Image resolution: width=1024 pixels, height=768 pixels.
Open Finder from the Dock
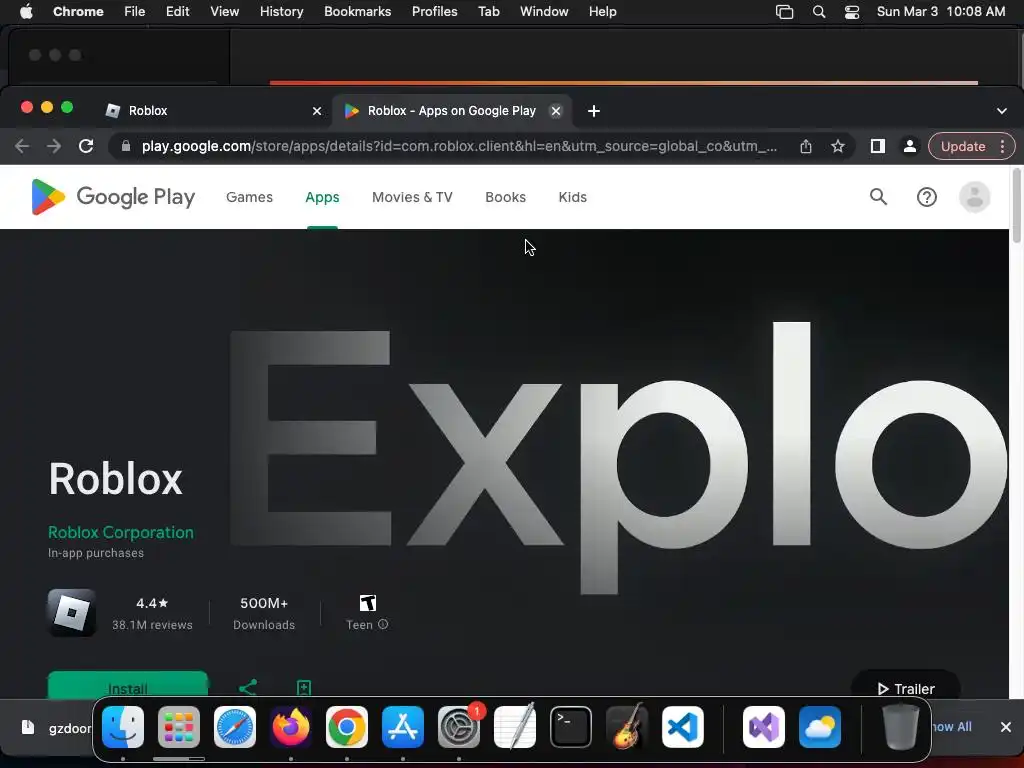pos(123,727)
